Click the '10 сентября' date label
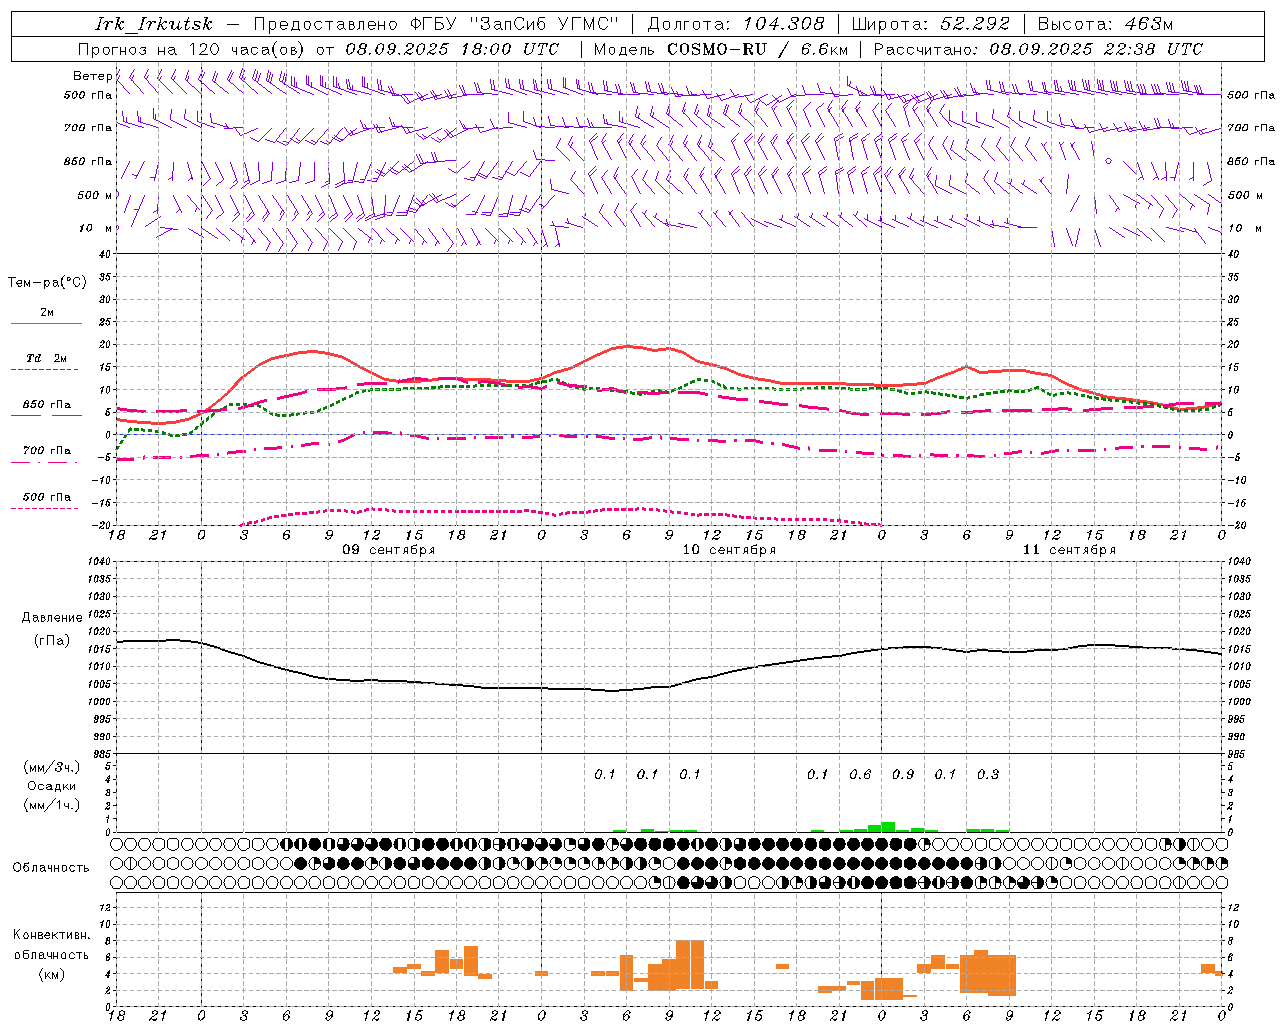 [x=729, y=550]
